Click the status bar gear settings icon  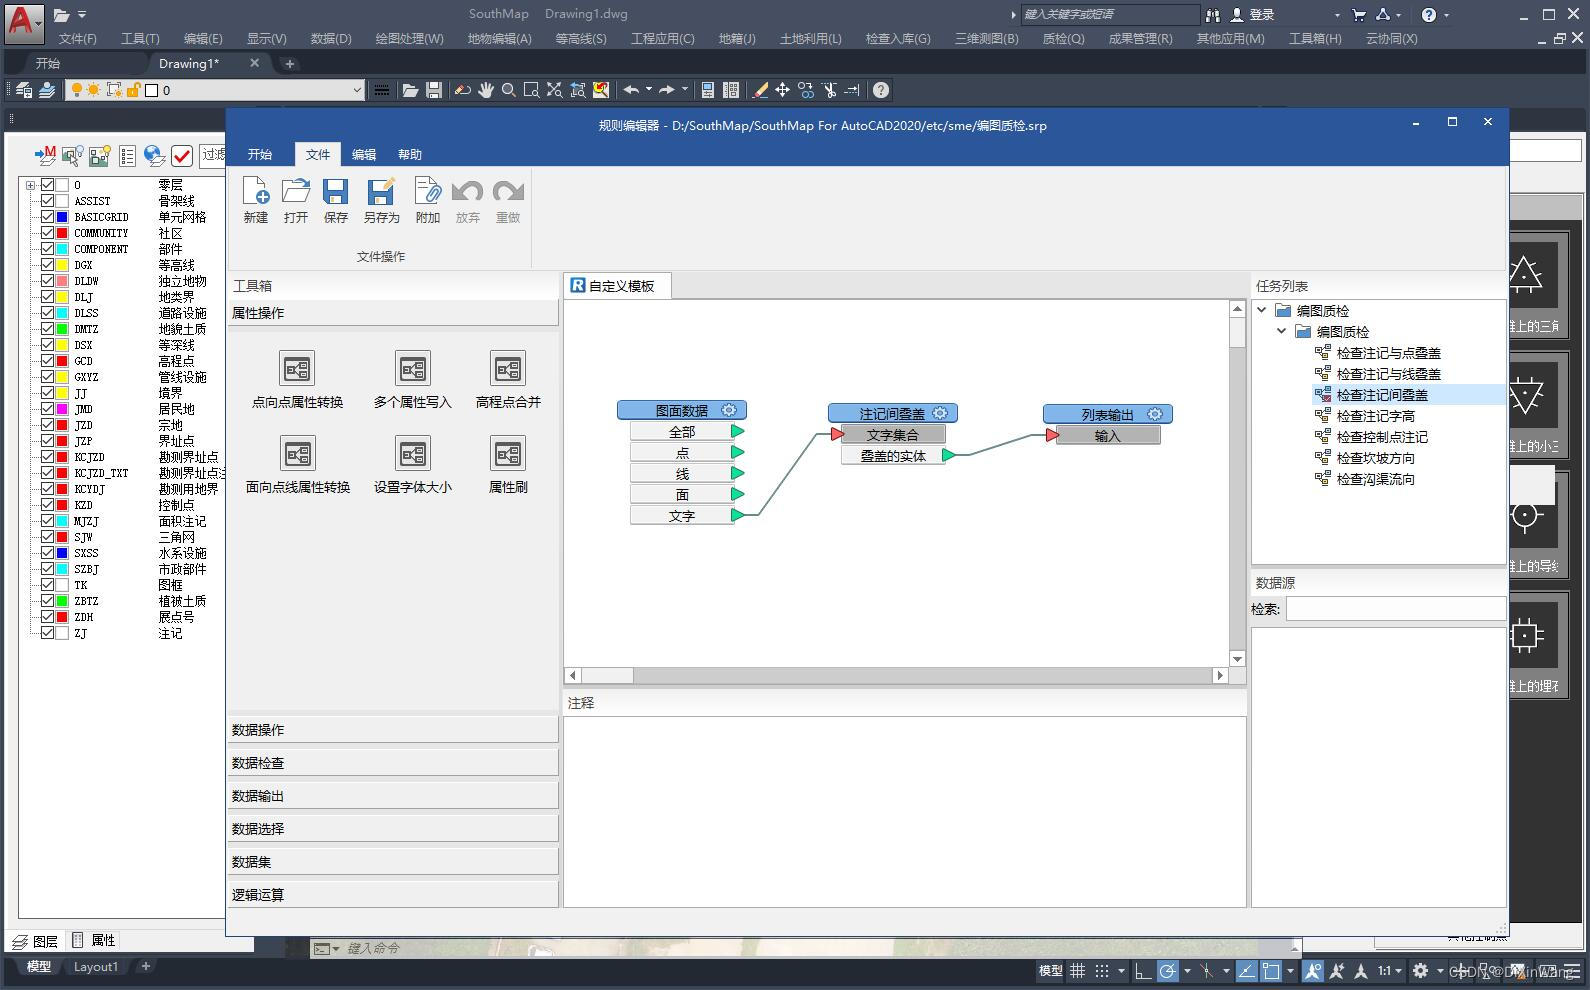tap(1420, 970)
